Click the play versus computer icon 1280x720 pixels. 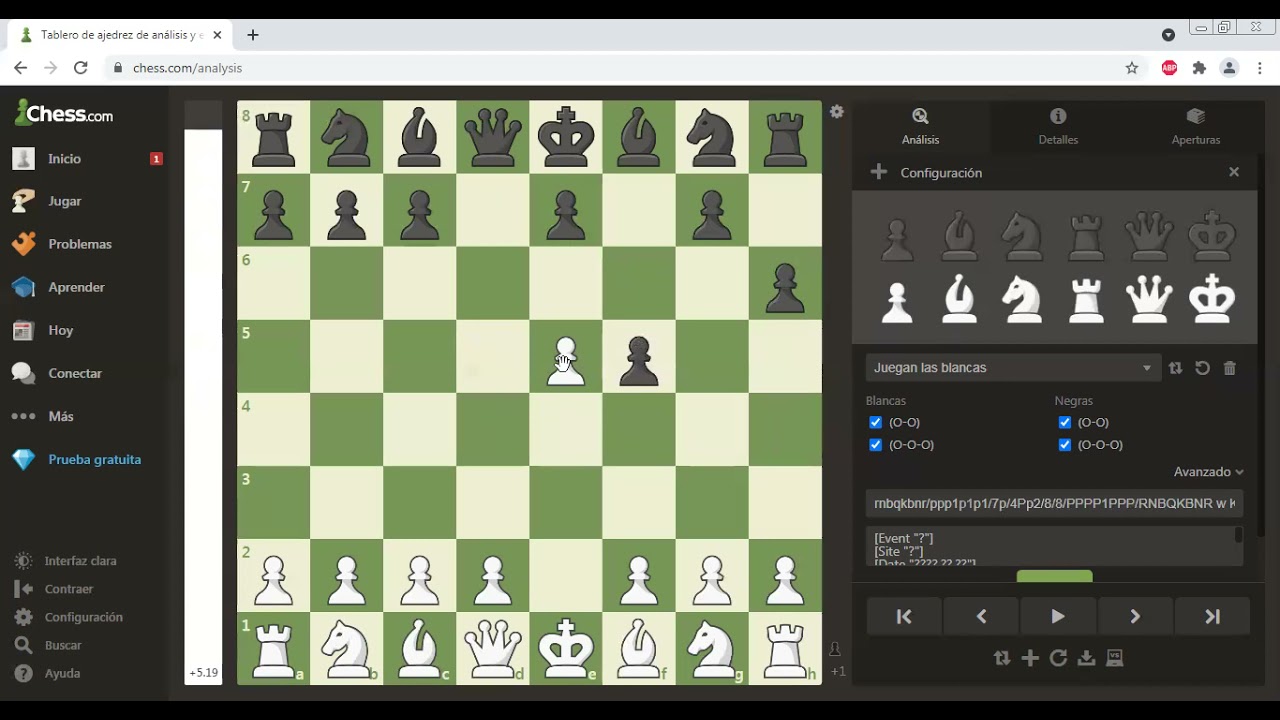1115,658
